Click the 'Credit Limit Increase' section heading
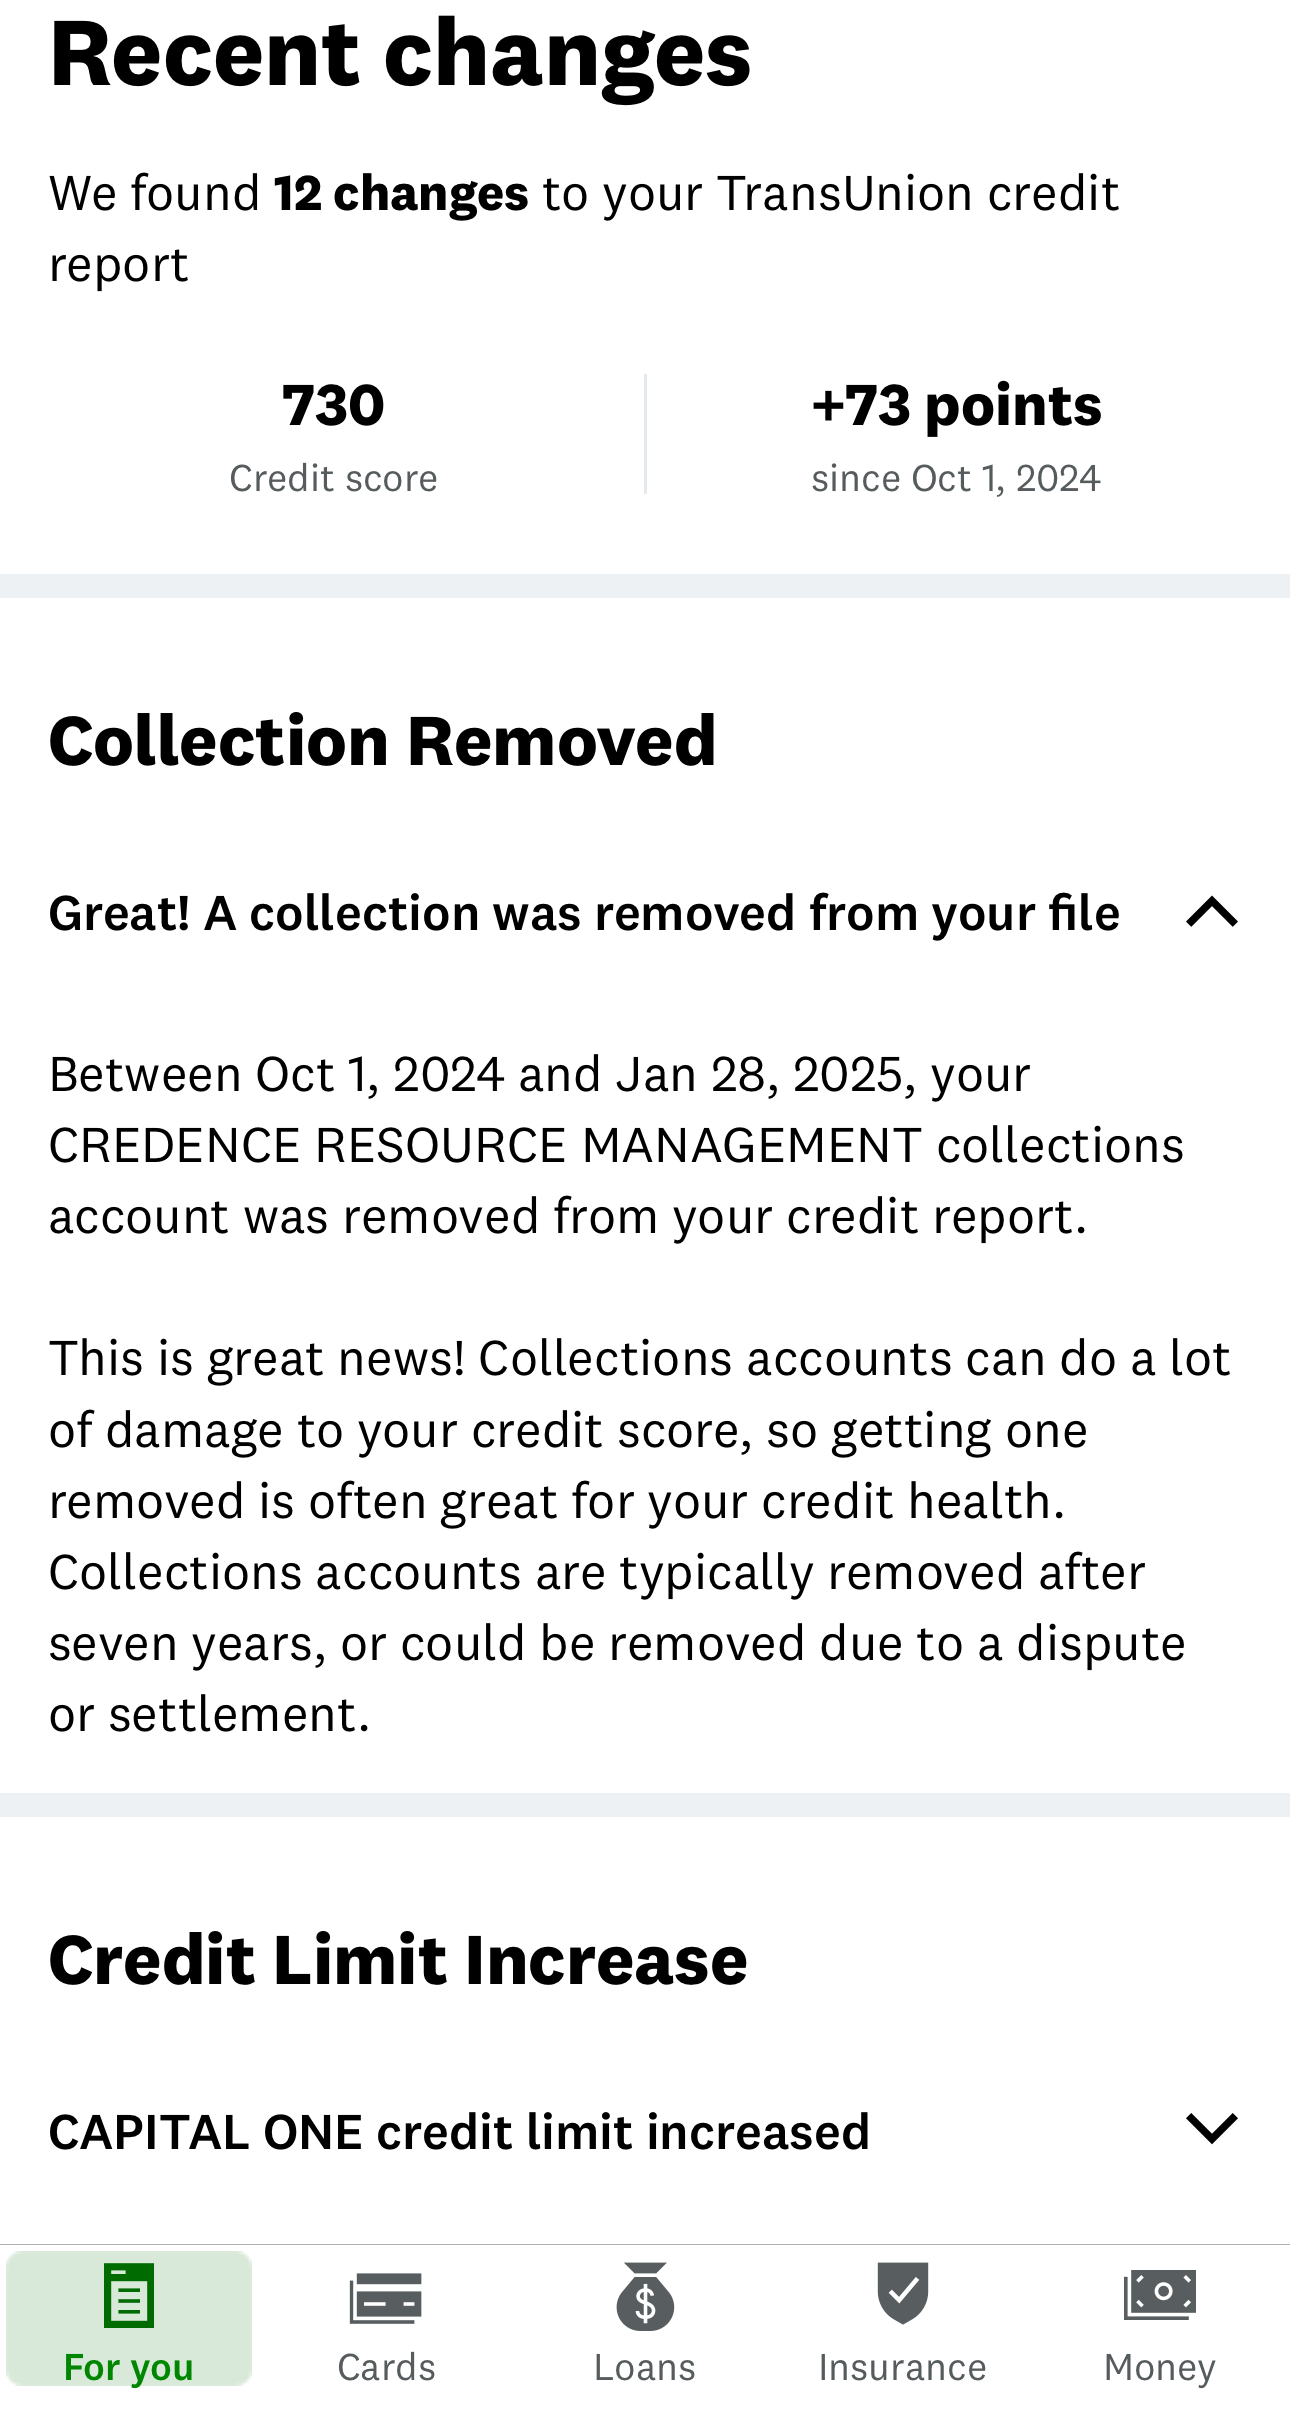 (x=398, y=1959)
